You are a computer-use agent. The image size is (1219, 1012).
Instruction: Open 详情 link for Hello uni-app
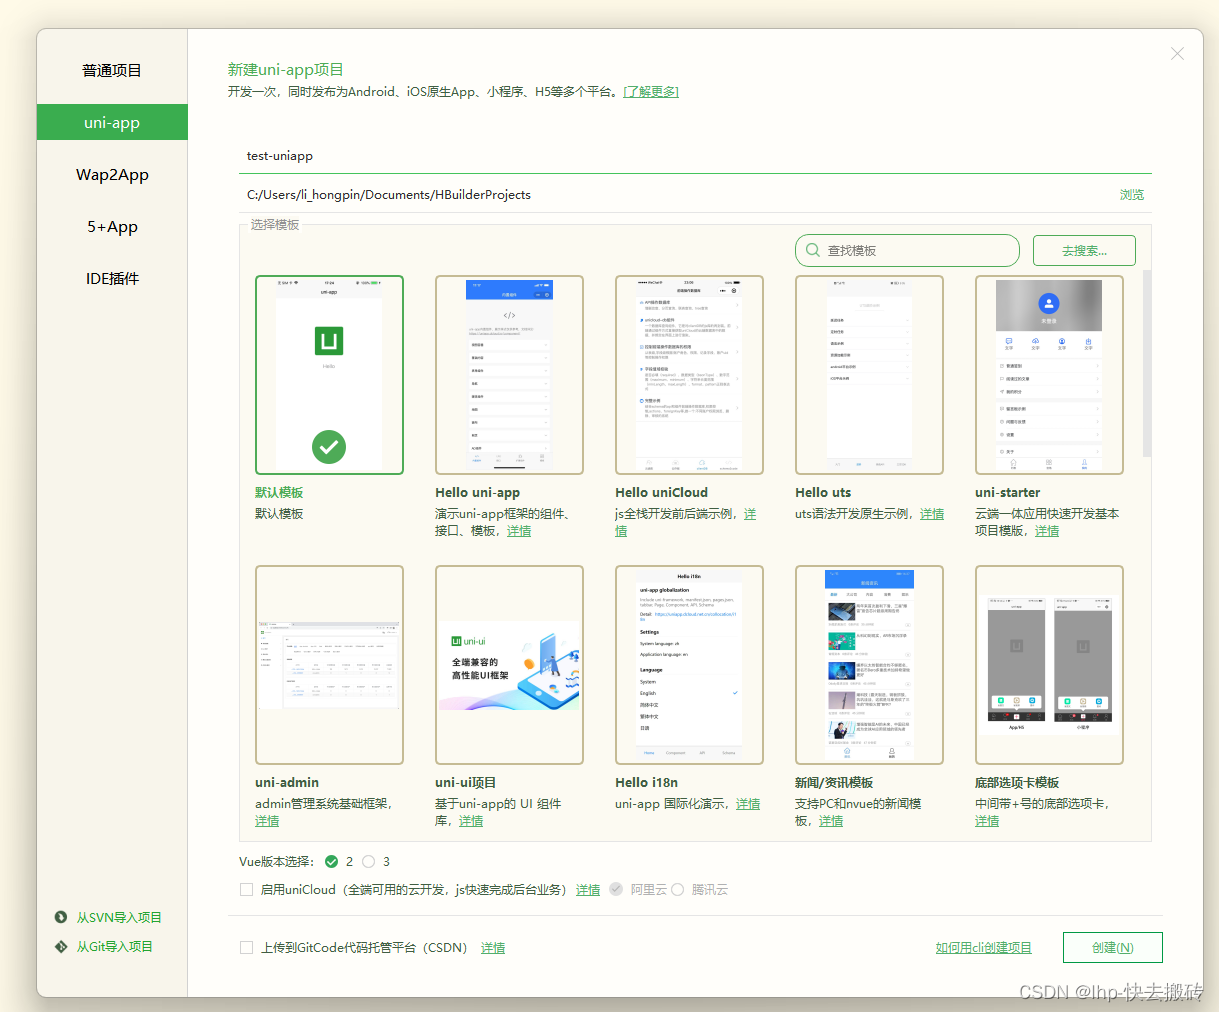tap(519, 531)
